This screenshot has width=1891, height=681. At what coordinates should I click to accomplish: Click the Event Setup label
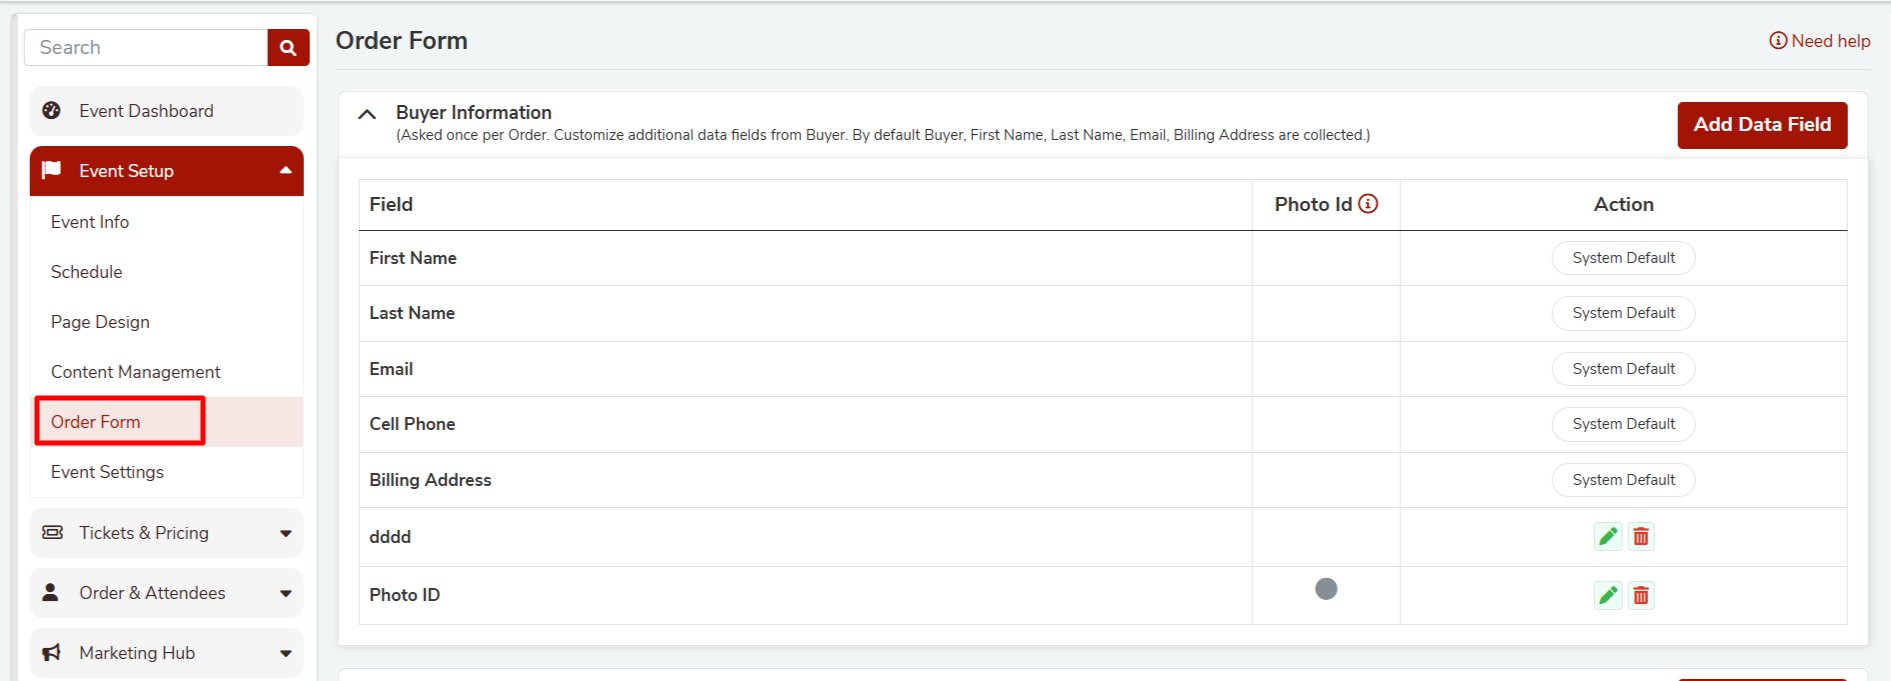pyautogui.click(x=127, y=171)
